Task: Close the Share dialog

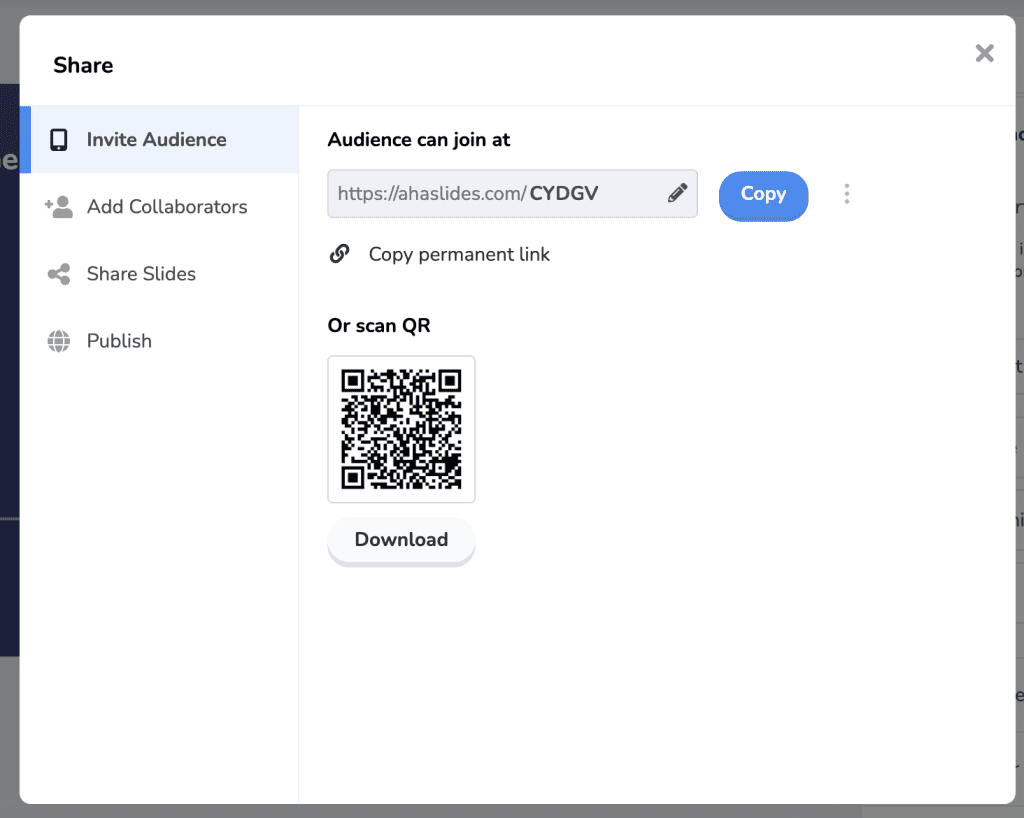Action: click(984, 53)
